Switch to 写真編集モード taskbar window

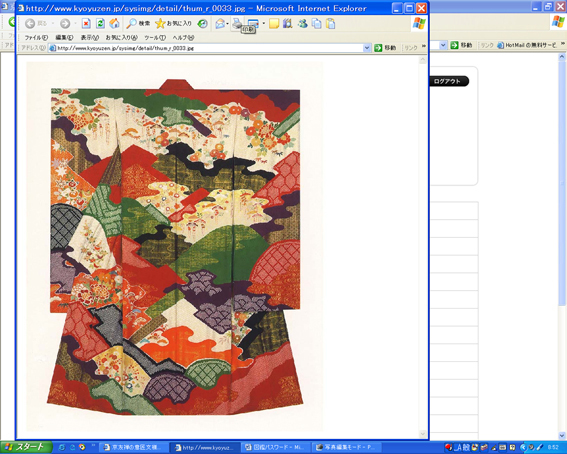346,447
